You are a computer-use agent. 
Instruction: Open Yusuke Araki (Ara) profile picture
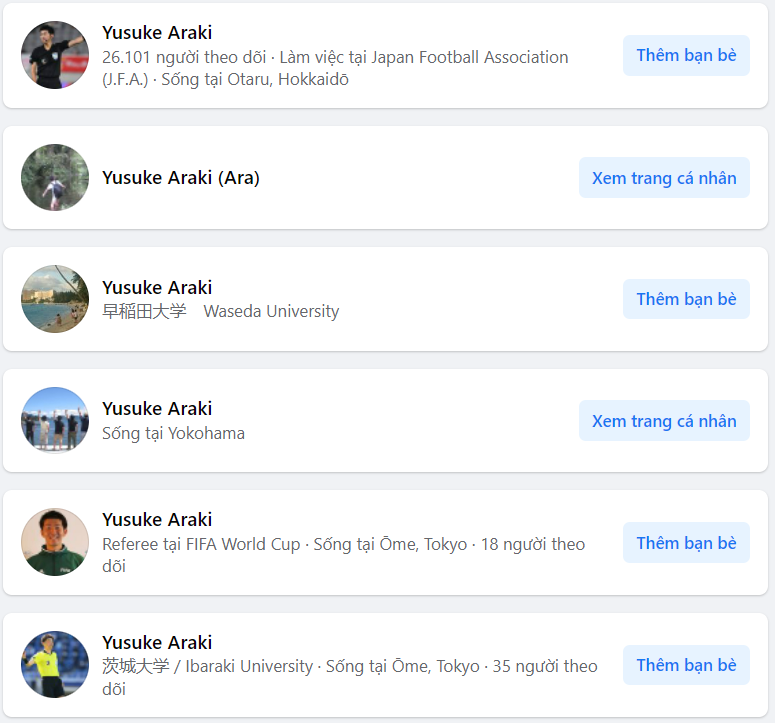point(55,177)
